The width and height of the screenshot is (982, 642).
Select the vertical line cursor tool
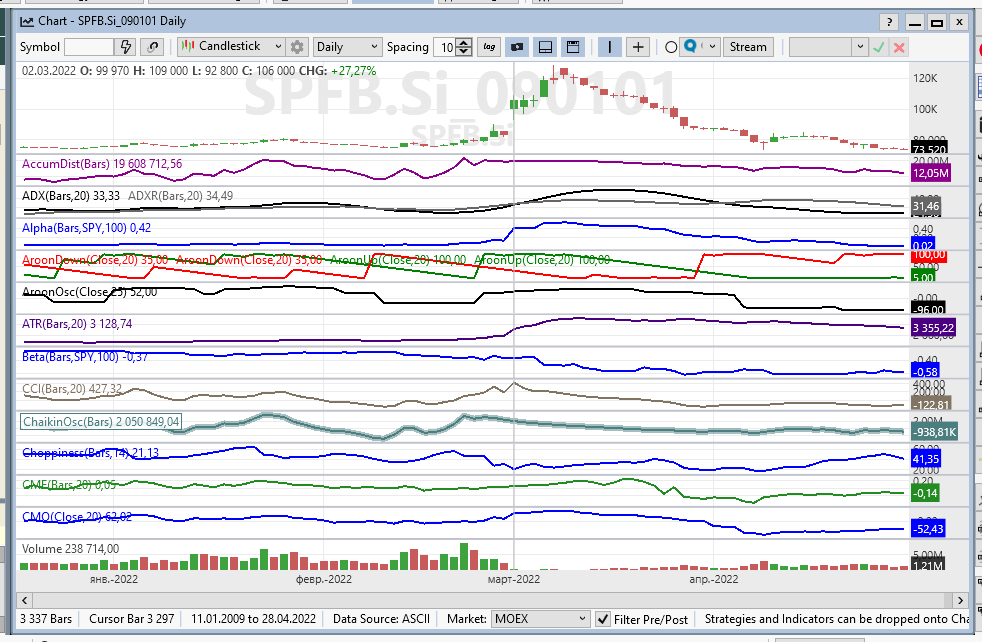click(609, 47)
